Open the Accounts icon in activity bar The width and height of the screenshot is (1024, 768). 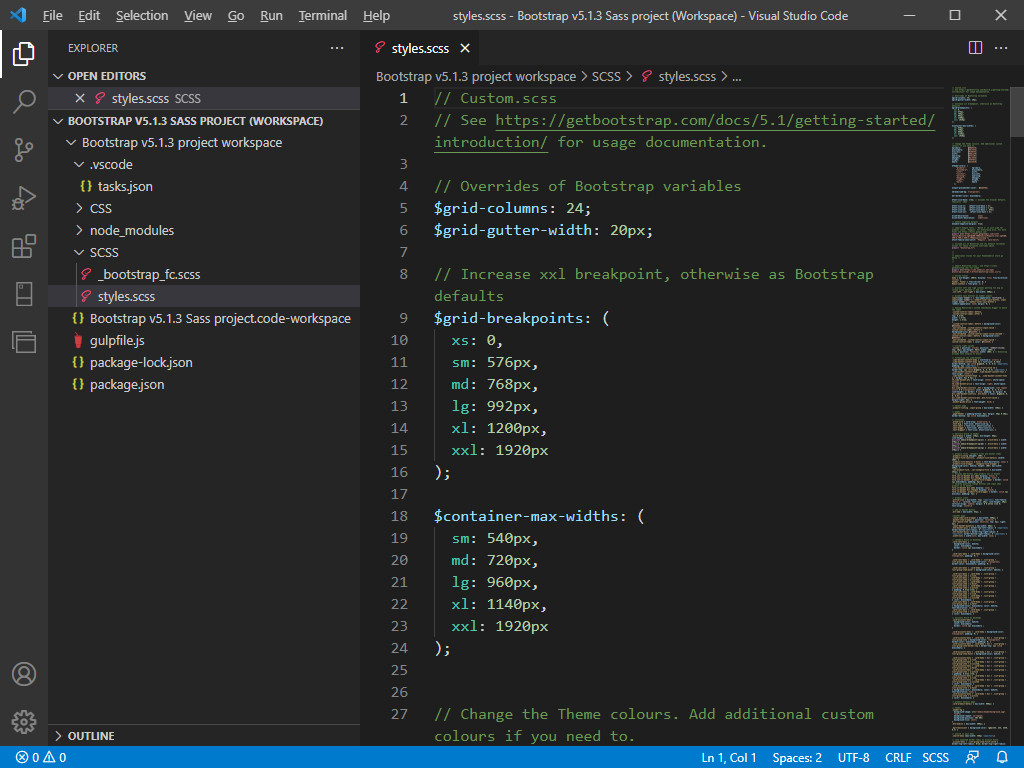tap(24, 674)
